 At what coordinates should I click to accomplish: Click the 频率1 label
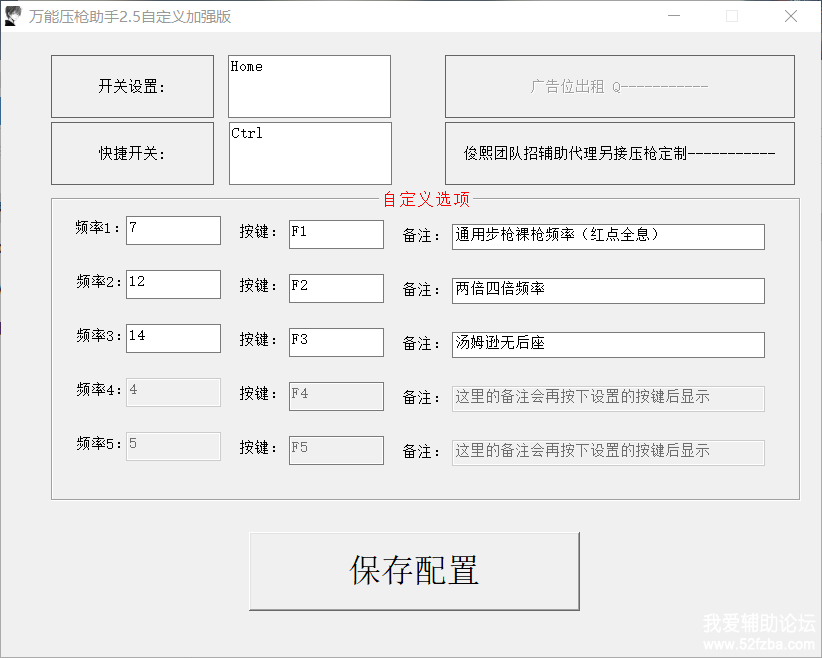pos(98,228)
